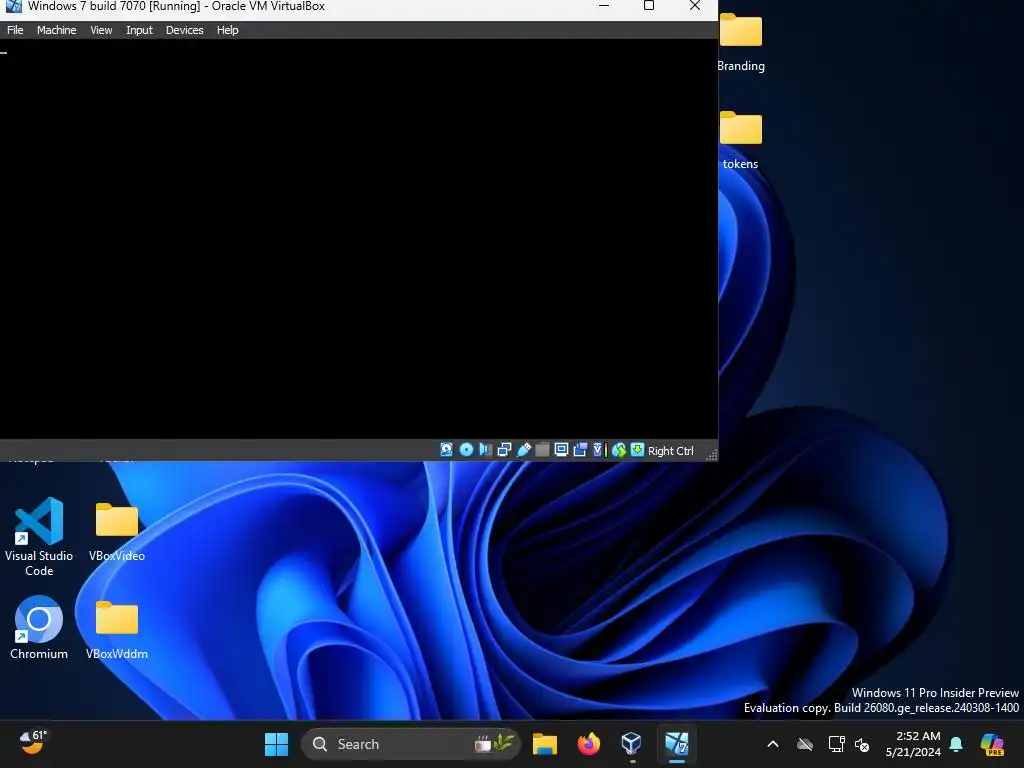Open the weather widget showing 61°
Screen dimensions: 1024x768
click(33, 743)
